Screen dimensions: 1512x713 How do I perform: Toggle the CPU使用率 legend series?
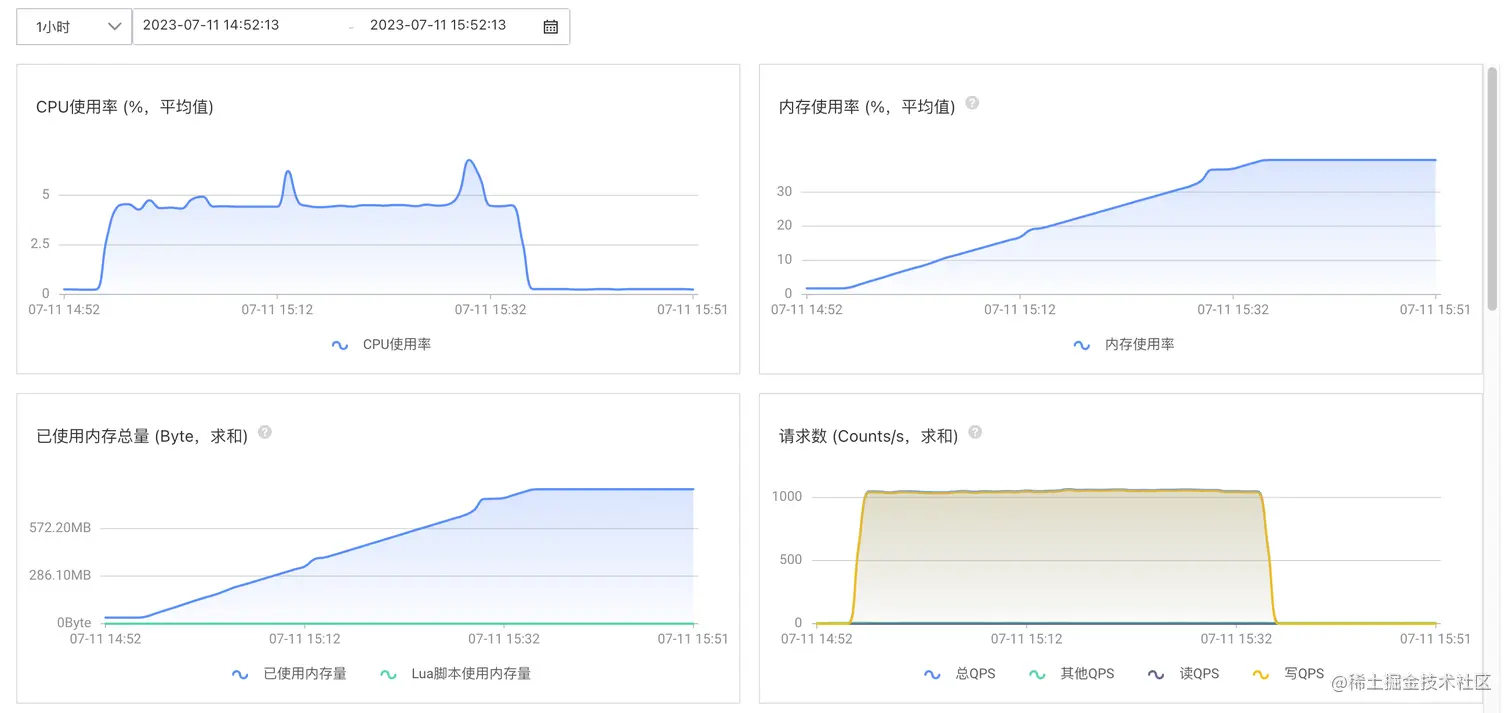click(381, 345)
